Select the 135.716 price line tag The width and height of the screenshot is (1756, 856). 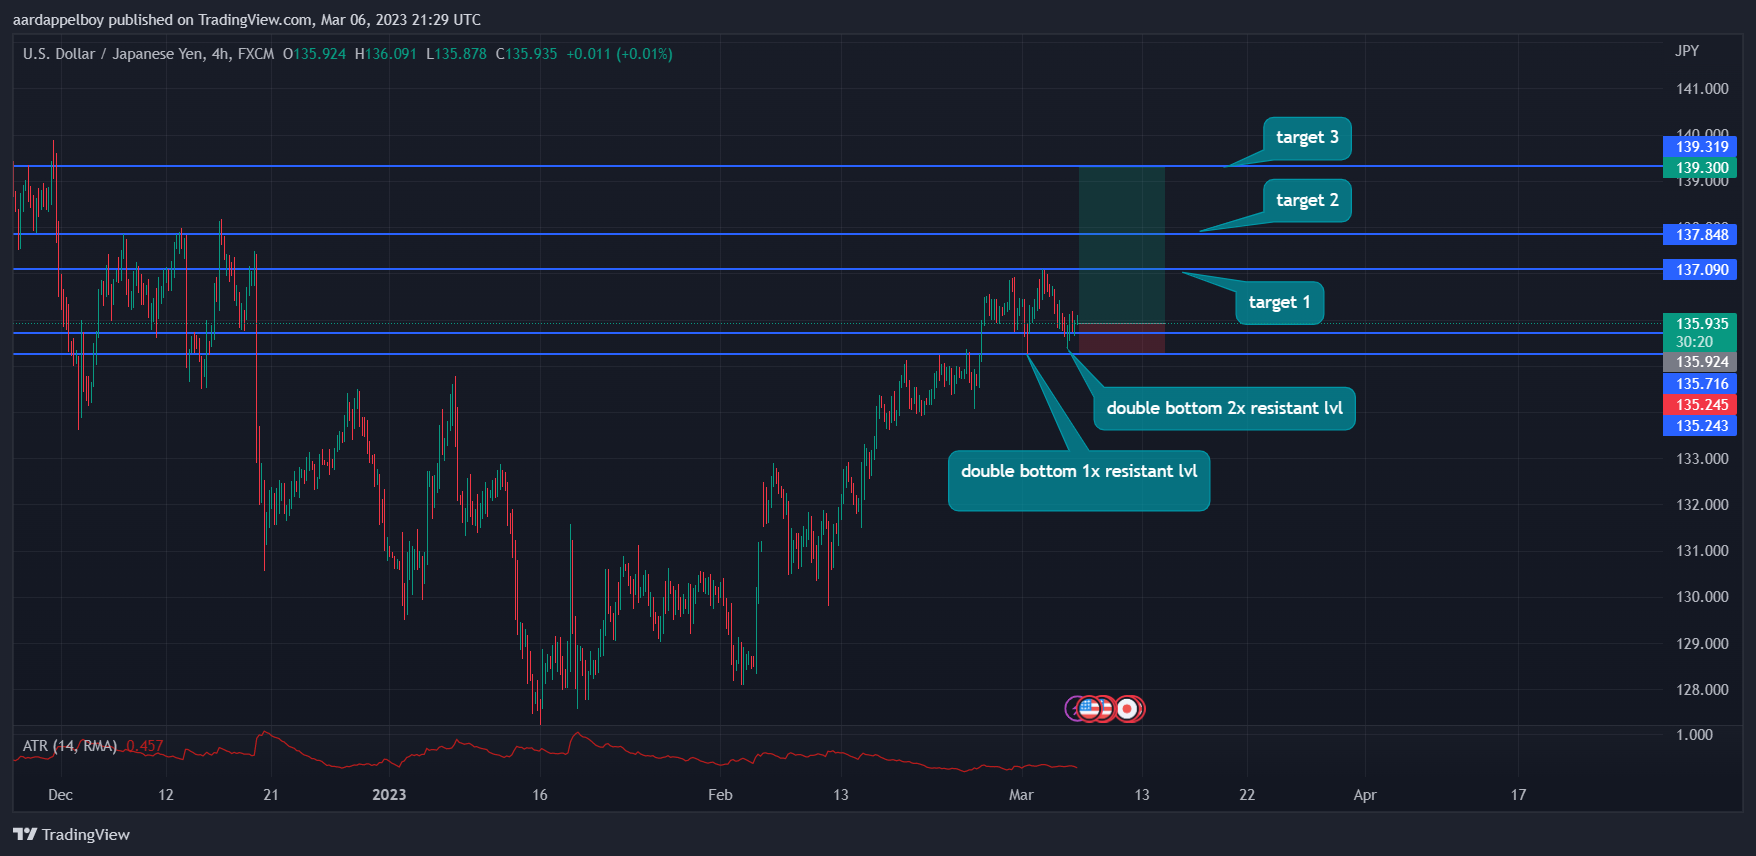click(1701, 384)
